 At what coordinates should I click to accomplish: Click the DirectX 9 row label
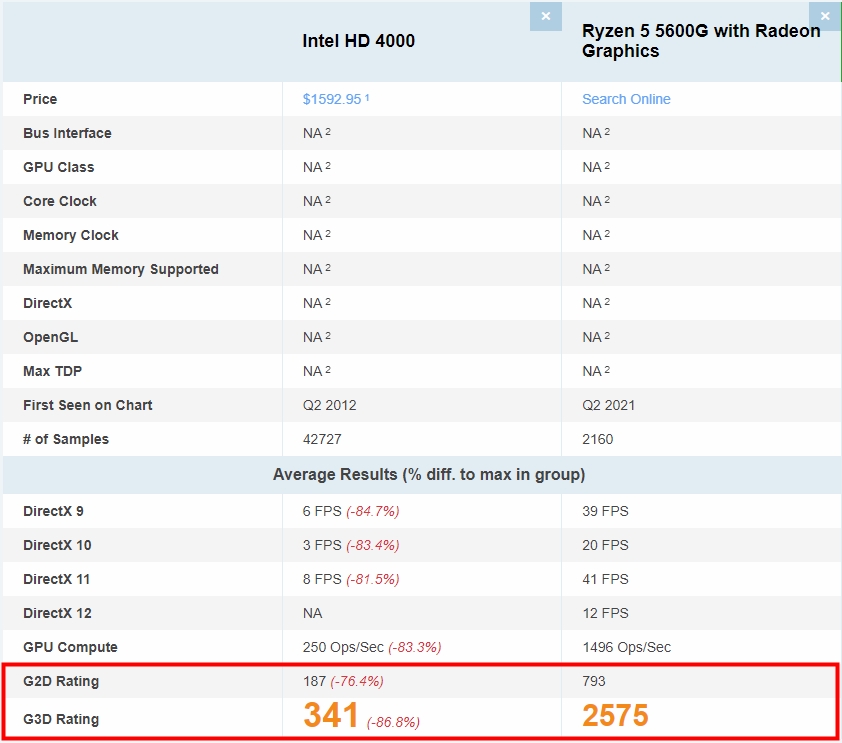53,511
